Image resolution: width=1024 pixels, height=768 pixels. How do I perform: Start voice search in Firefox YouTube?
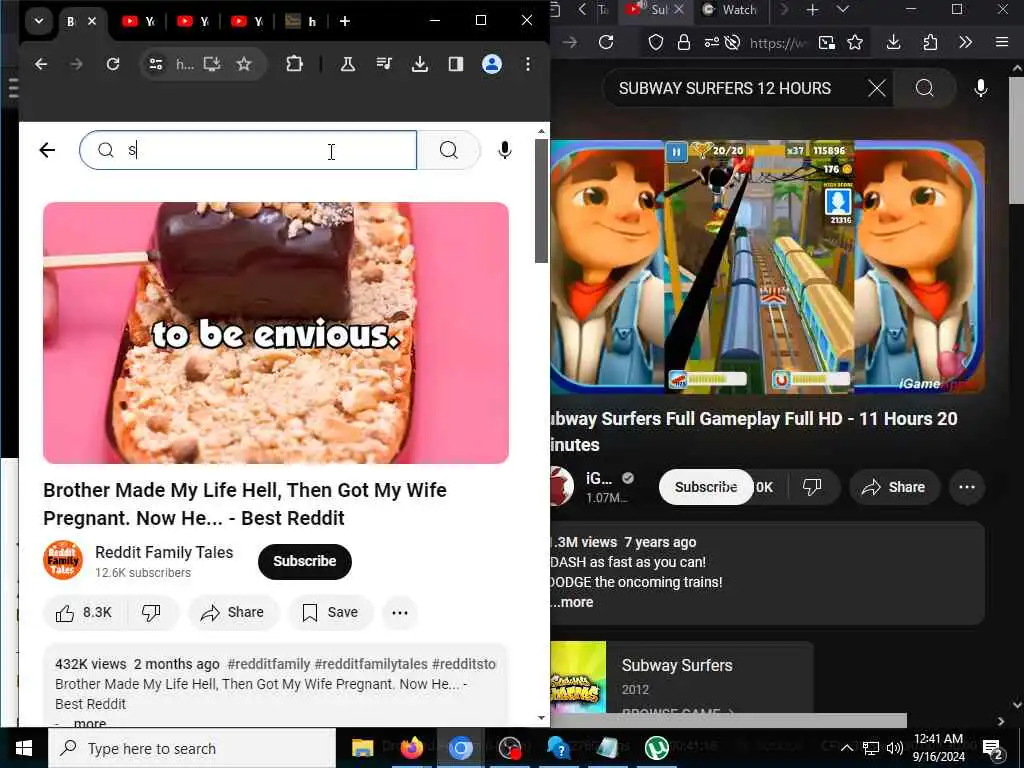point(981,88)
